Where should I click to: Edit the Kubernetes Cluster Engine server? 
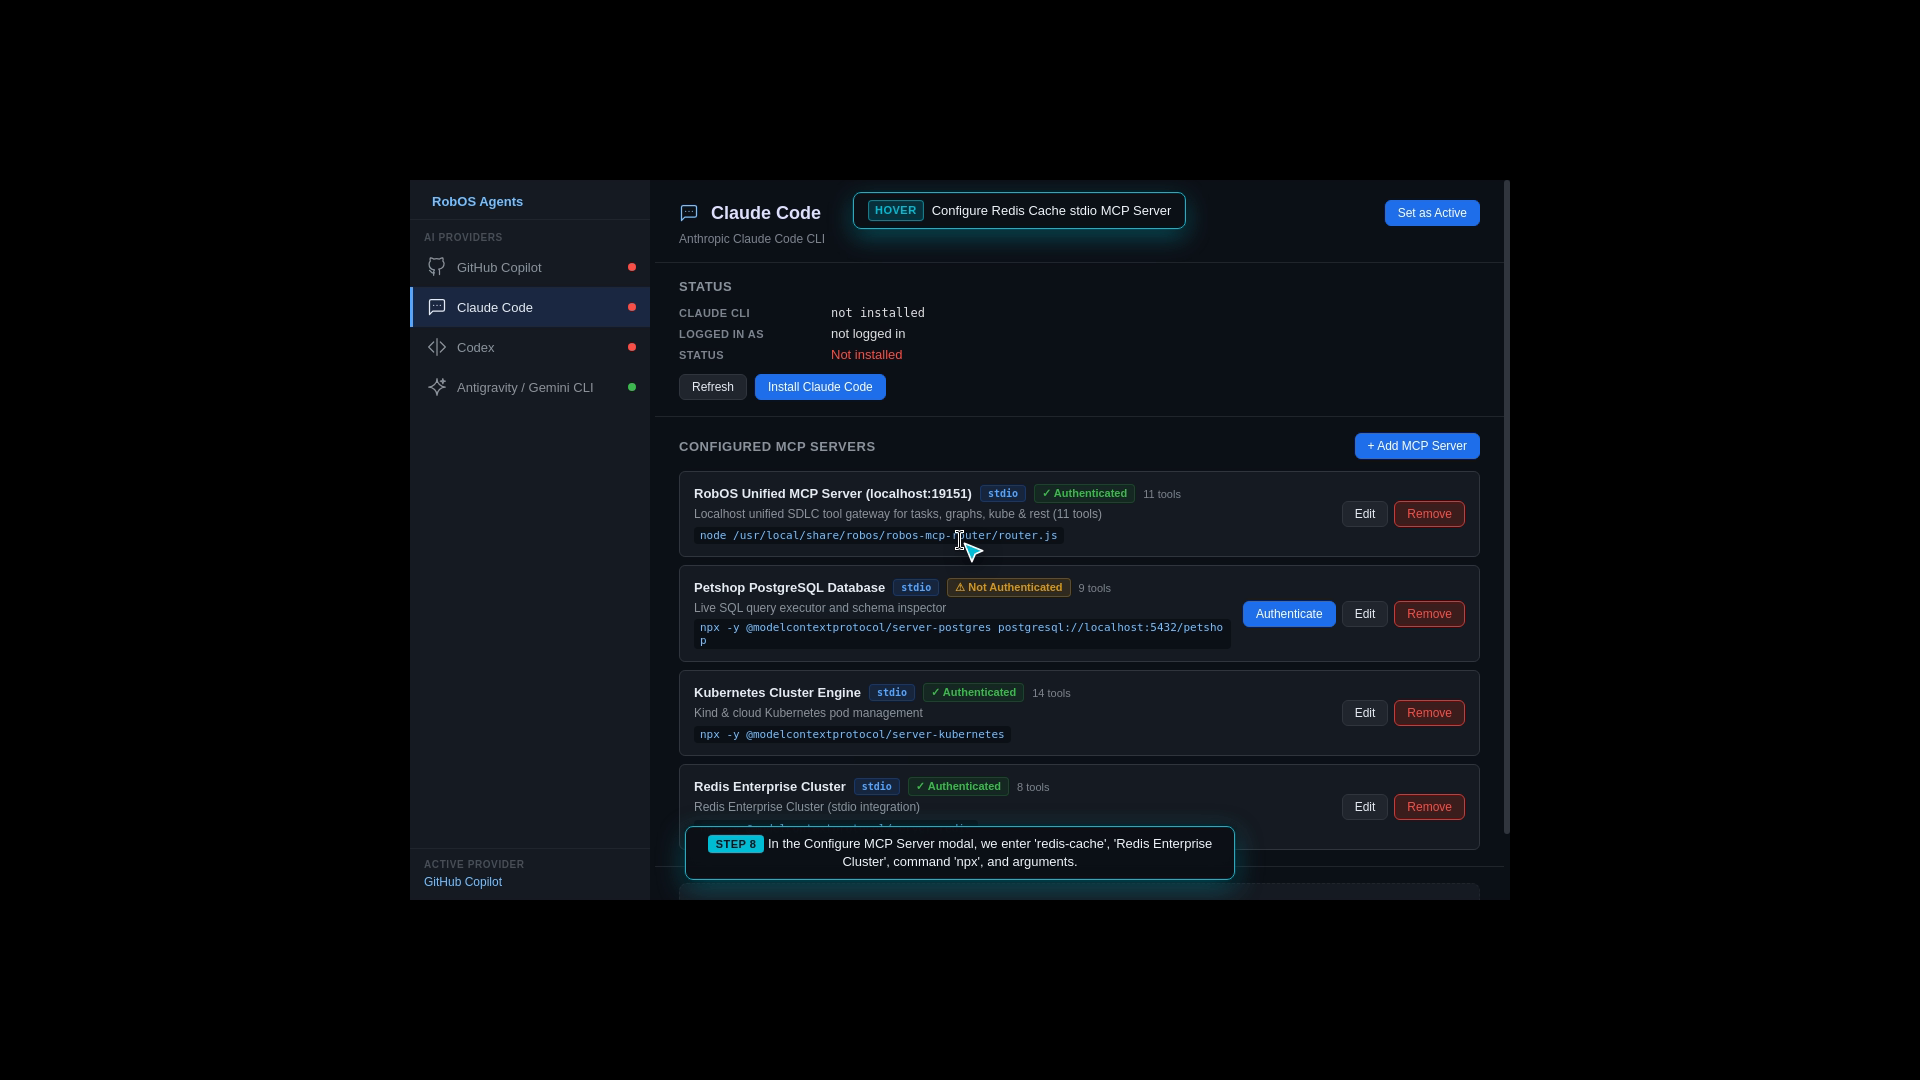click(x=1365, y=713)
